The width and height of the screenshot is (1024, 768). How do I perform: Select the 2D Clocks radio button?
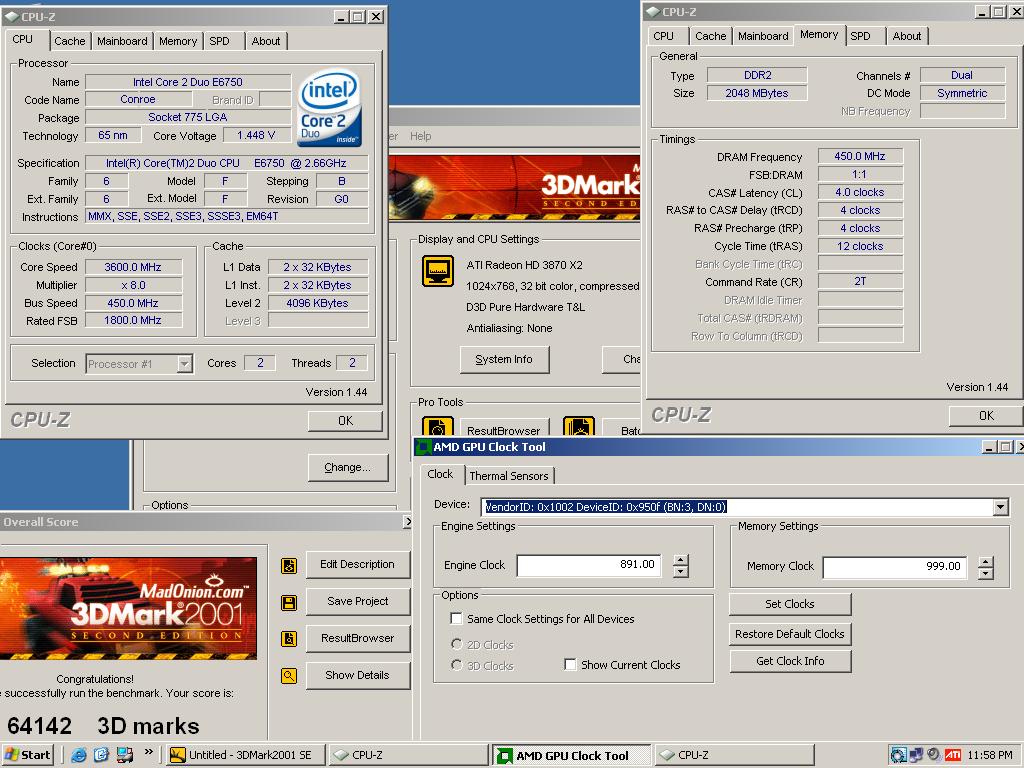pyautogui.click(x=456, y=644)
